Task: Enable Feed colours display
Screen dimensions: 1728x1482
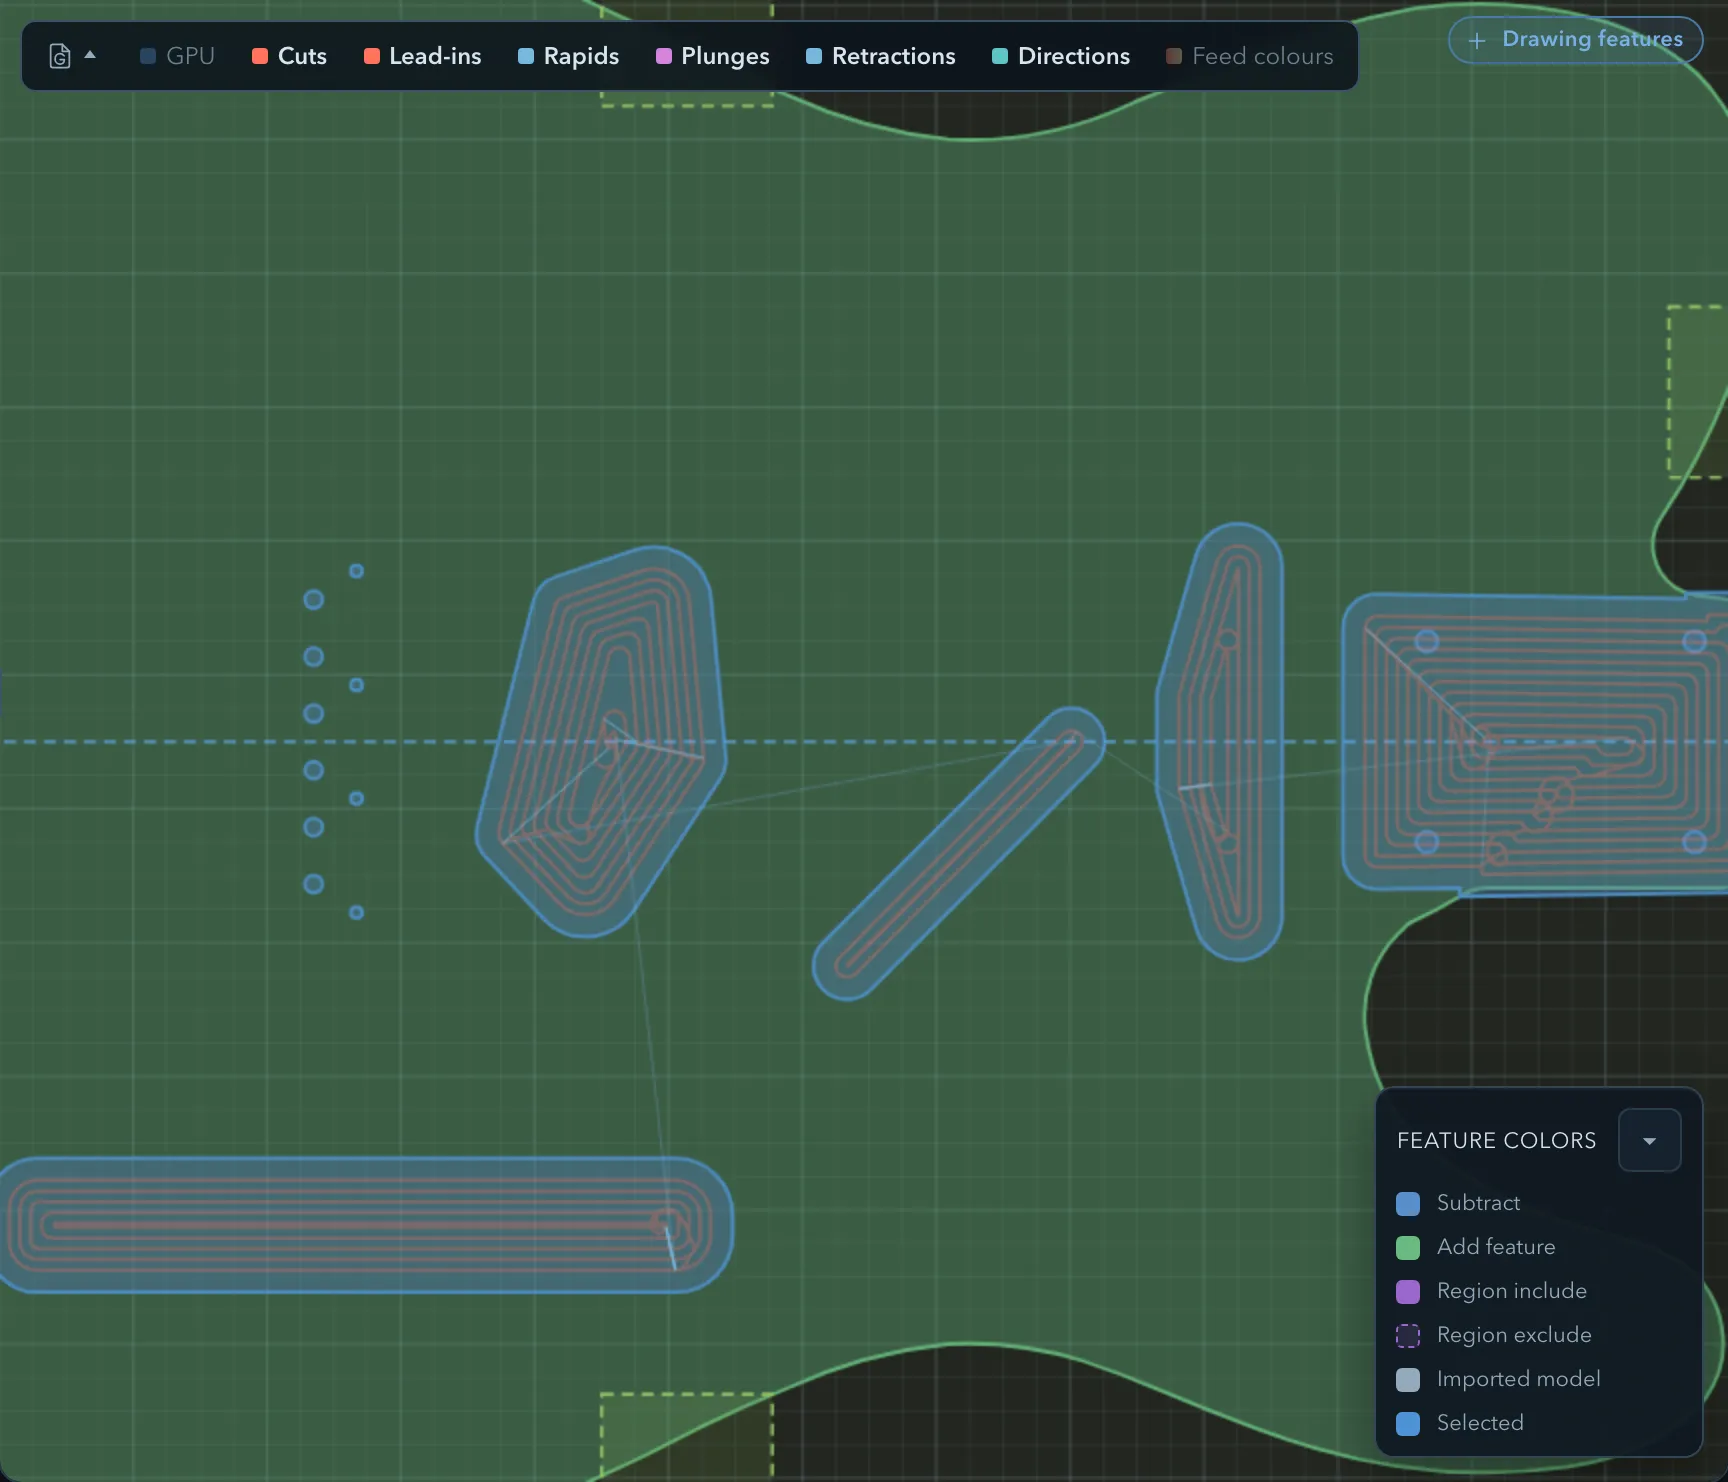Action: coord(1250,56)
